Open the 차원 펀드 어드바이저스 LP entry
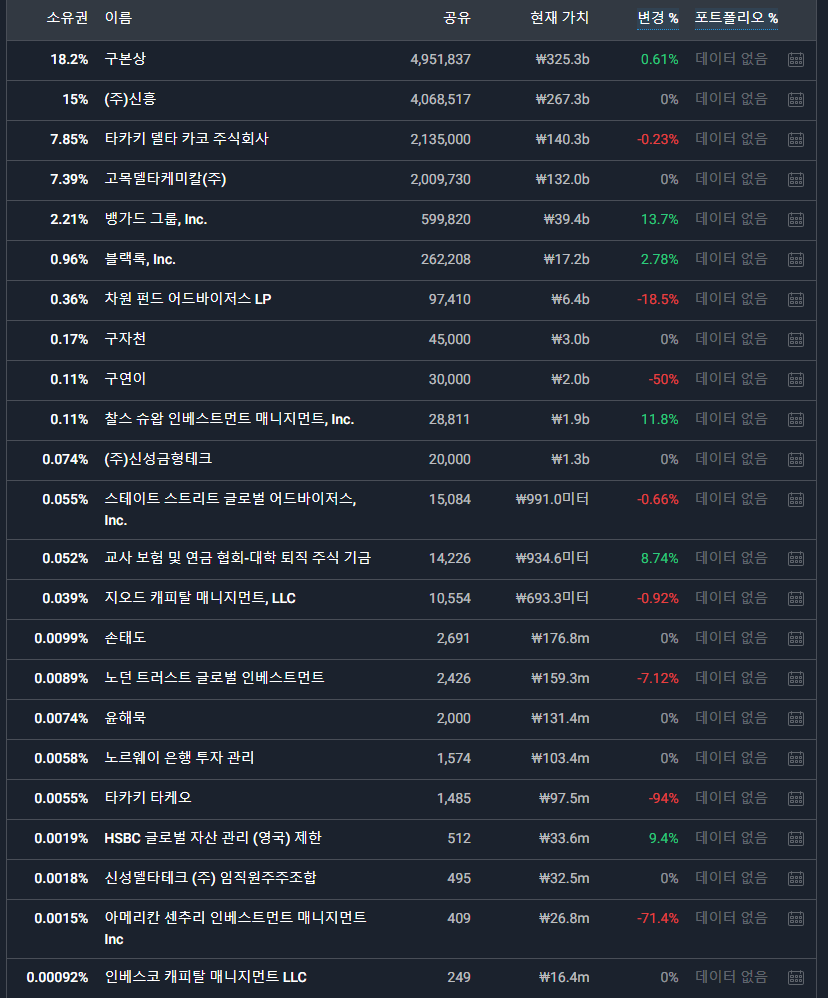 click(187, 299)
